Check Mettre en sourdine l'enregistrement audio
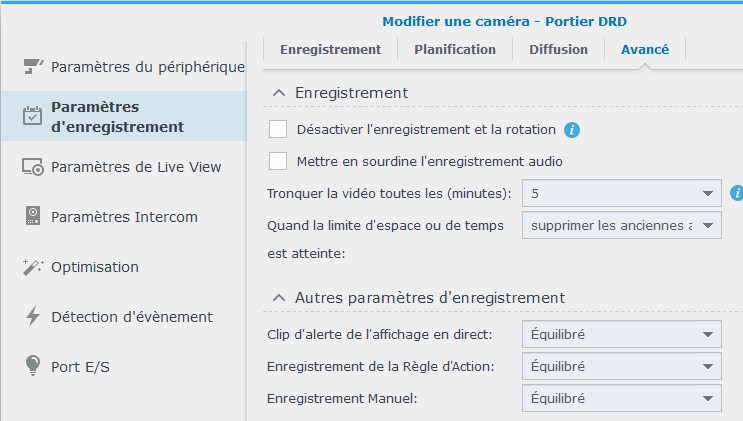Screen dimensions: 743x421 tap(278, 160)
